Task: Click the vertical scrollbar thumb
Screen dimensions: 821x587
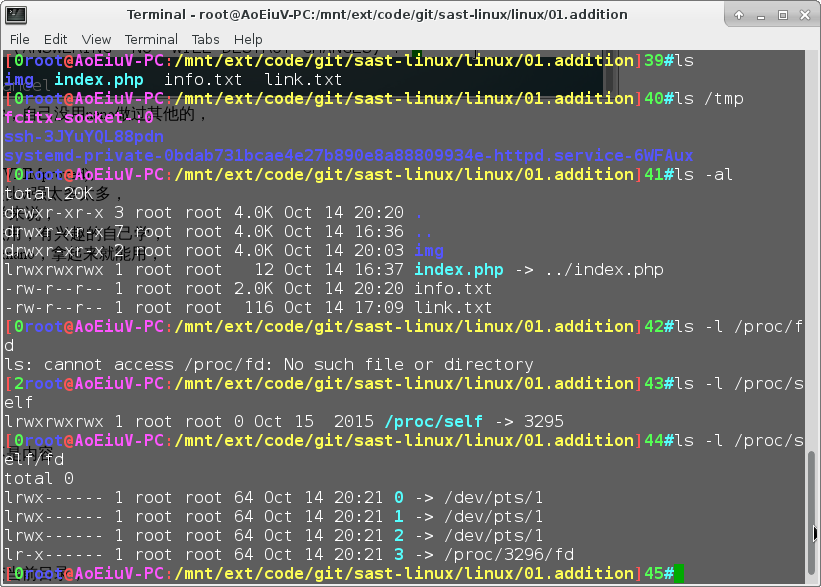Action: pyautogui.click(x=813, y=509)
